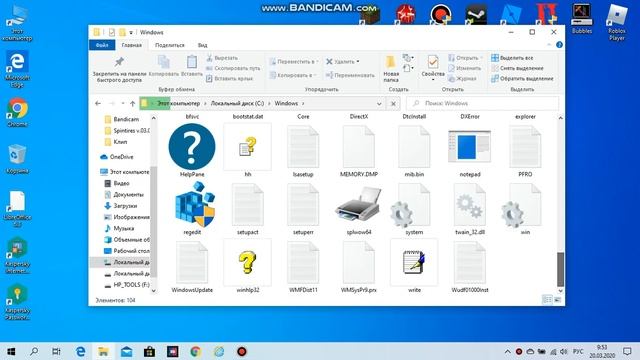Select the Wudf01000Inst file
Screen dimensions: 640x360
click(469, 262)
